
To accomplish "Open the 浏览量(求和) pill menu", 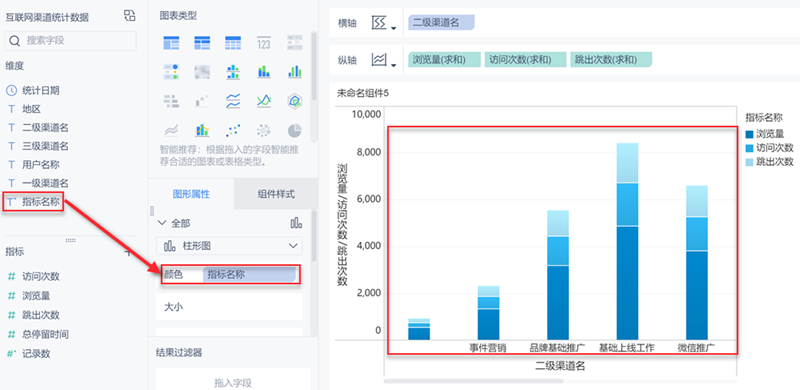I will (x=444, y=60).
